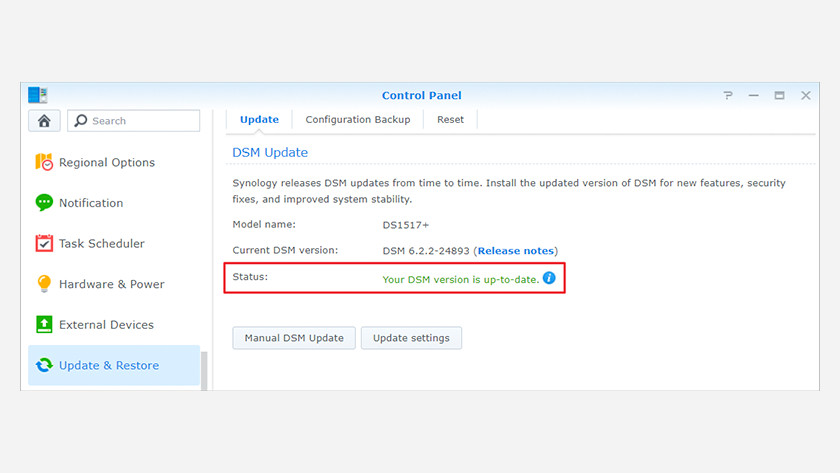Click the 'Control Panel' window title

(422, 95)
